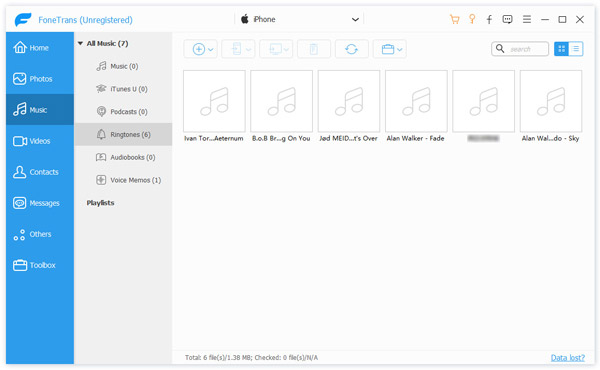This screenshot has width=600, height=370.
Task: Open Messages section
Action: tap(40, 203)
